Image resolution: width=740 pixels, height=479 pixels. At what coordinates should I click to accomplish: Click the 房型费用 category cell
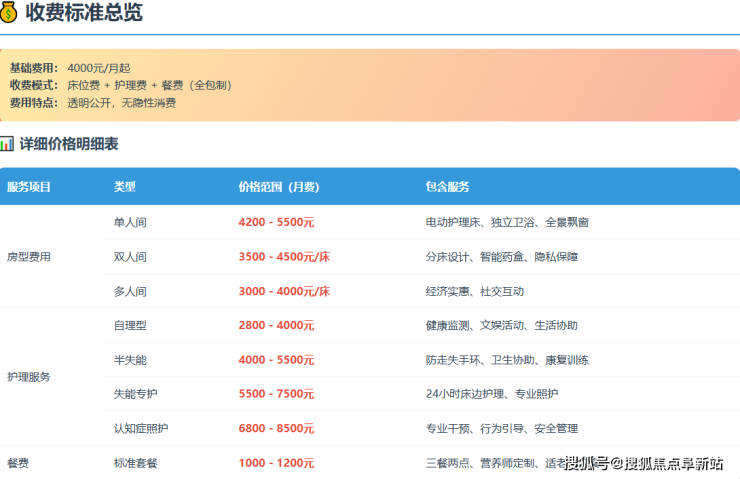(29, 257)
